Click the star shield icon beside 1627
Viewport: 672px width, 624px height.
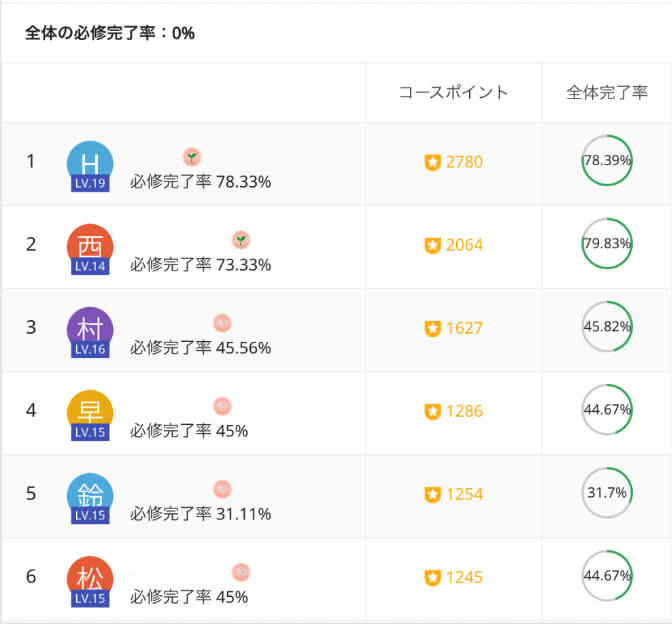(x=432, y=329)
